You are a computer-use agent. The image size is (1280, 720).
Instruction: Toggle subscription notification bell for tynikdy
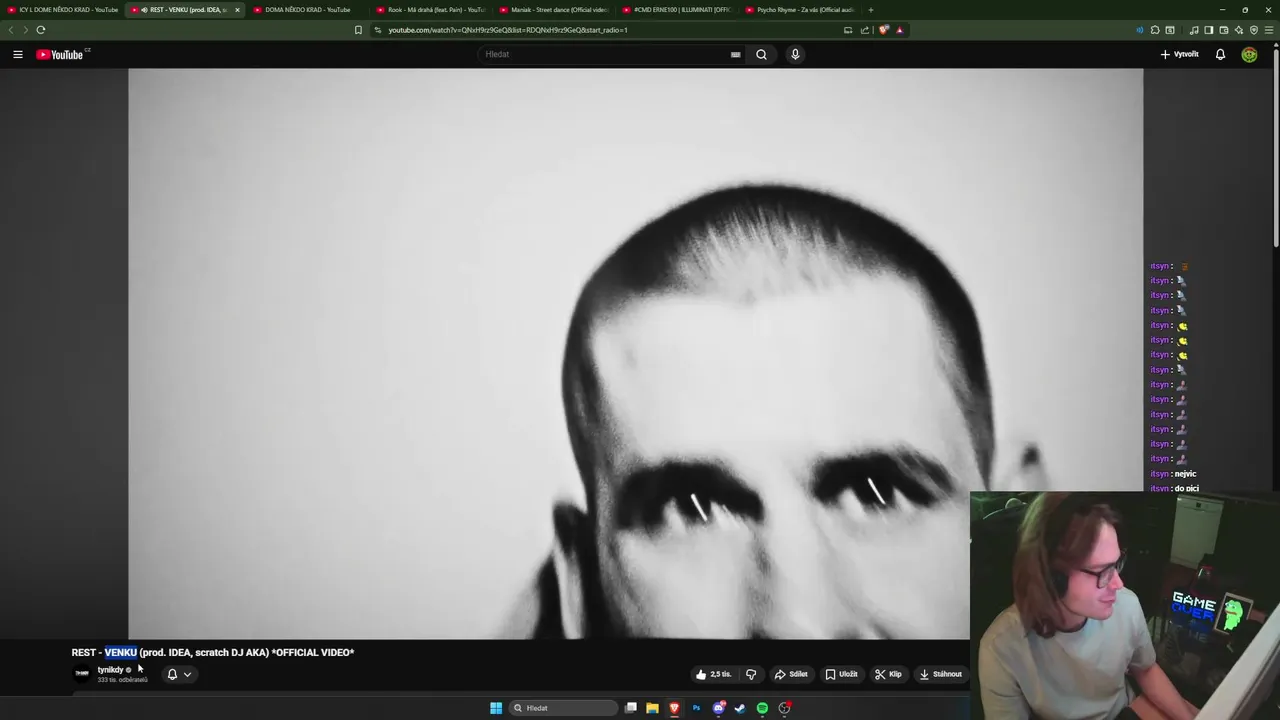pos(172,674)
